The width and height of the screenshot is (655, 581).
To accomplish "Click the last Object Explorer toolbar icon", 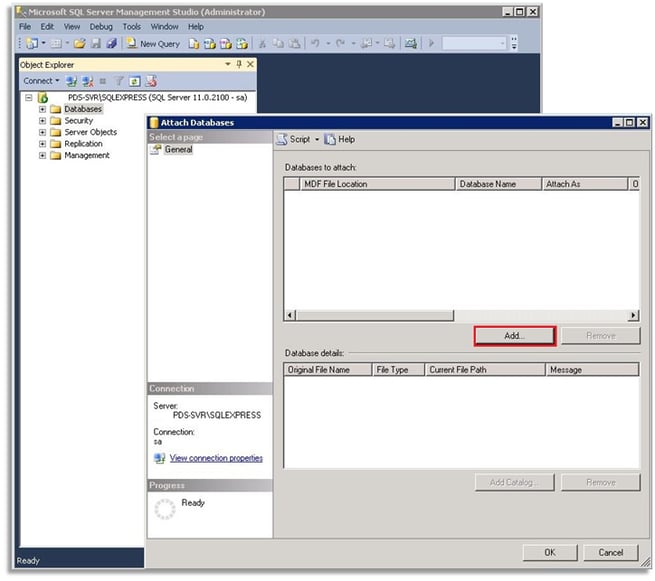I will [151, 81].
